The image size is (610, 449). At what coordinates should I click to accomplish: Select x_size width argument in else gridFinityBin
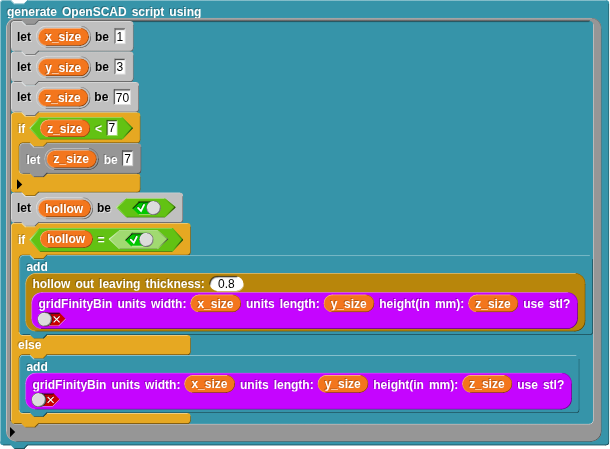209,384
